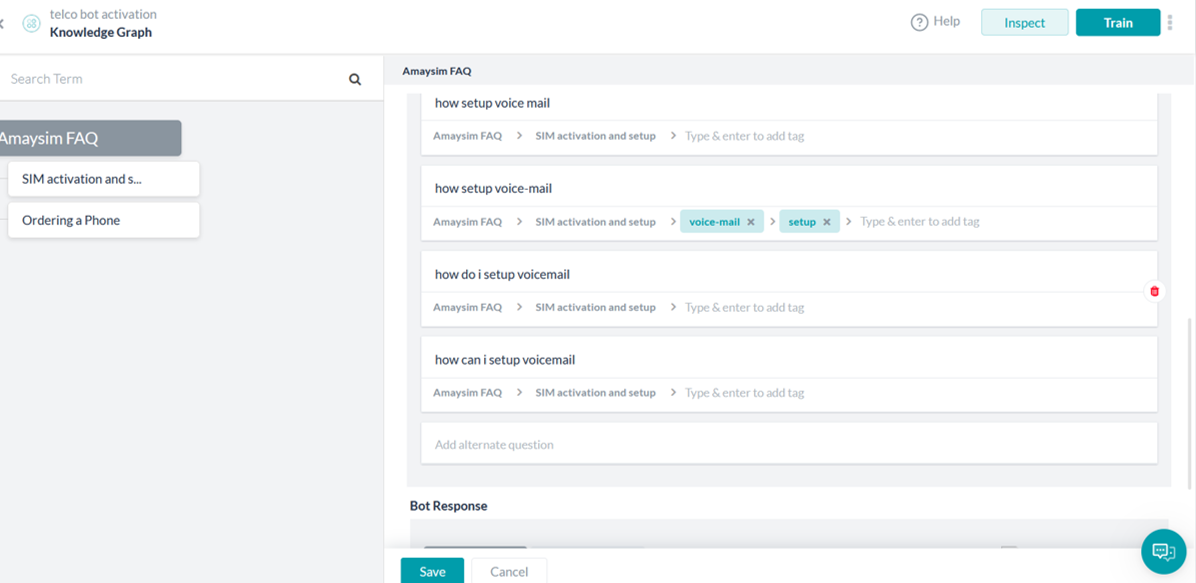Select the Ordering a Phone node
Screen dimensions: 1196x583
coord(104,221)
